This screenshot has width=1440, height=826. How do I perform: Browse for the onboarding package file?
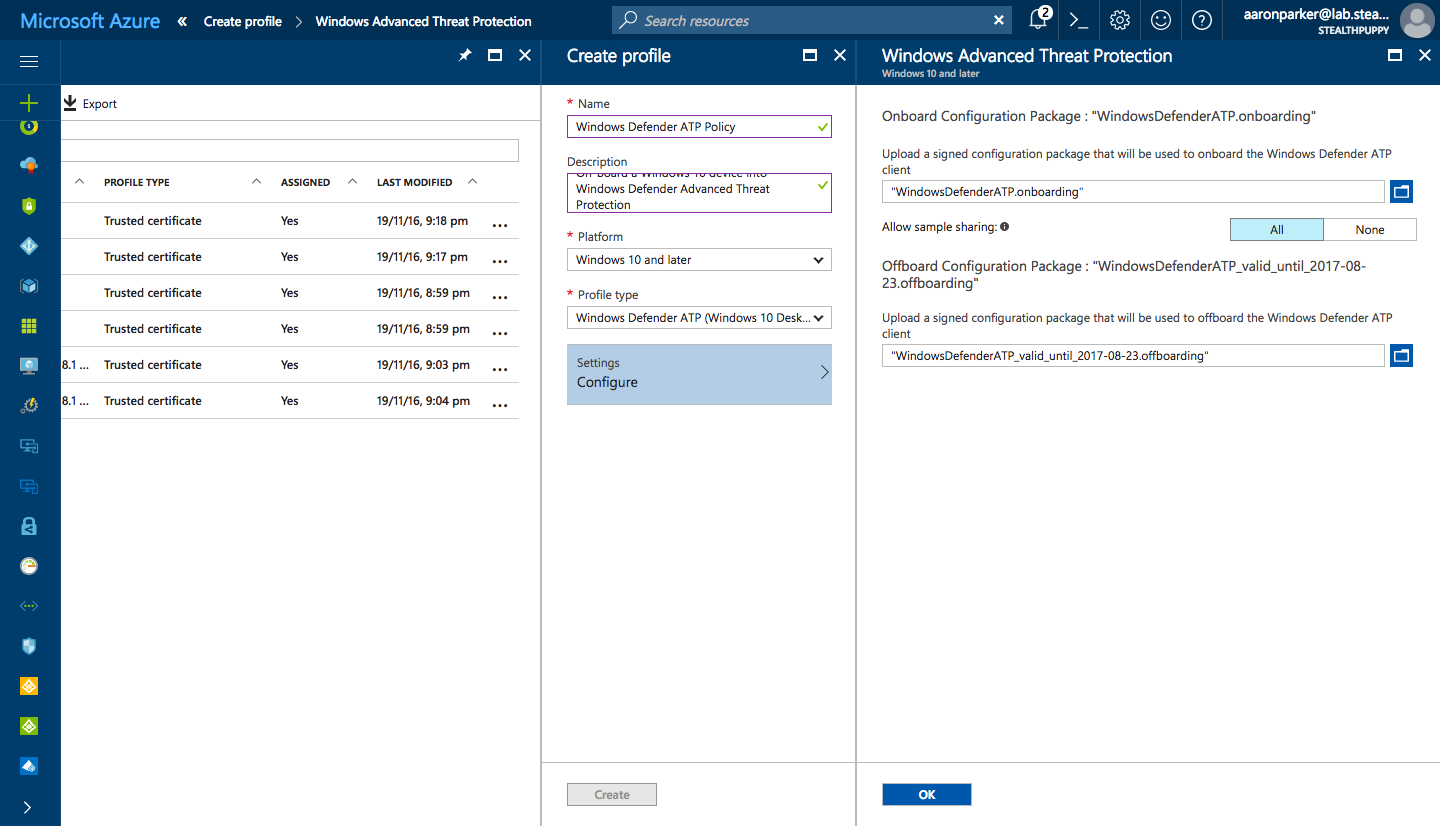pyautogui.click(x=1401, y=191)
